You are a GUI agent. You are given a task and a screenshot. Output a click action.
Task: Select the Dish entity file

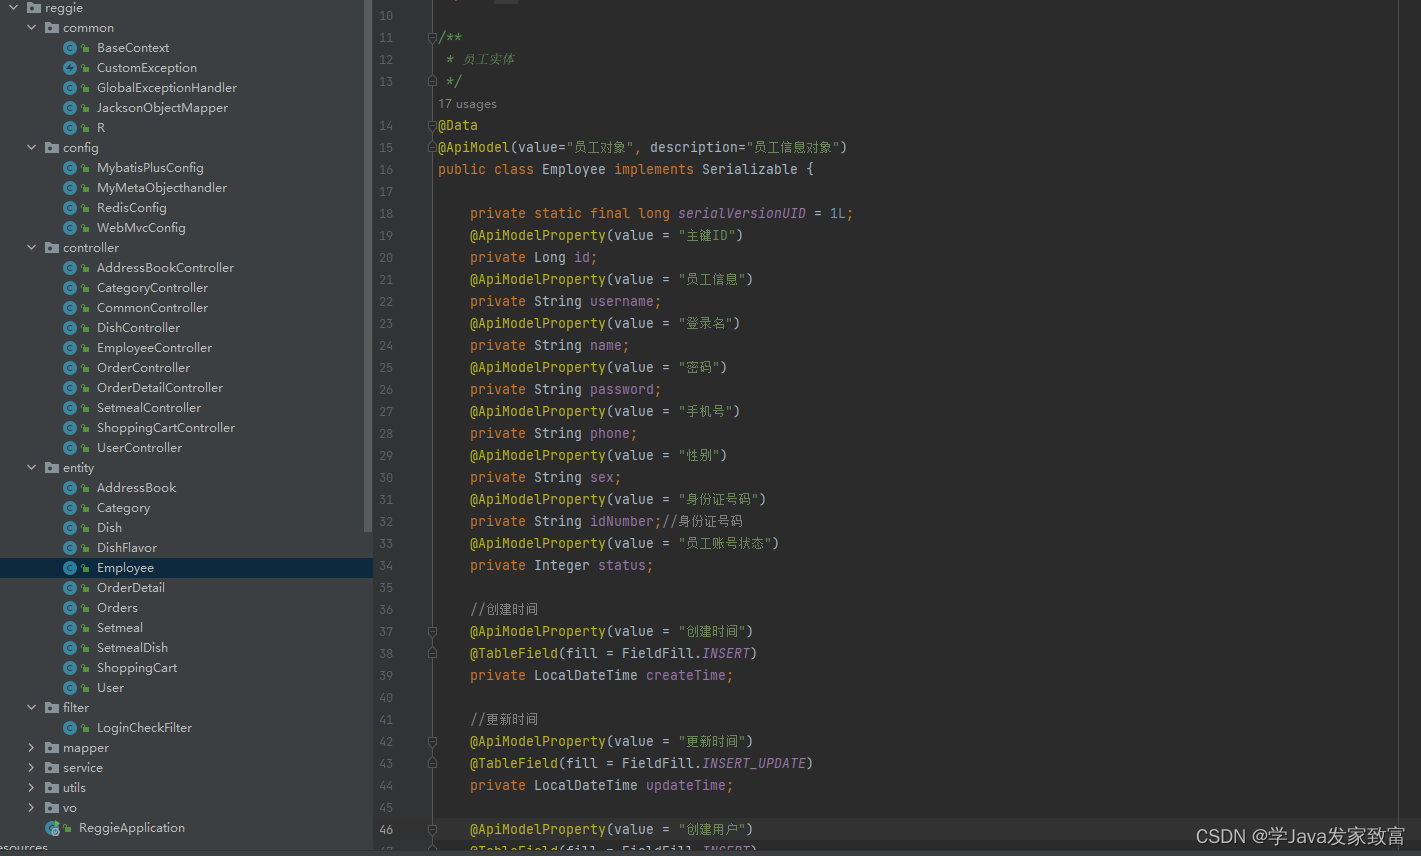109,528
